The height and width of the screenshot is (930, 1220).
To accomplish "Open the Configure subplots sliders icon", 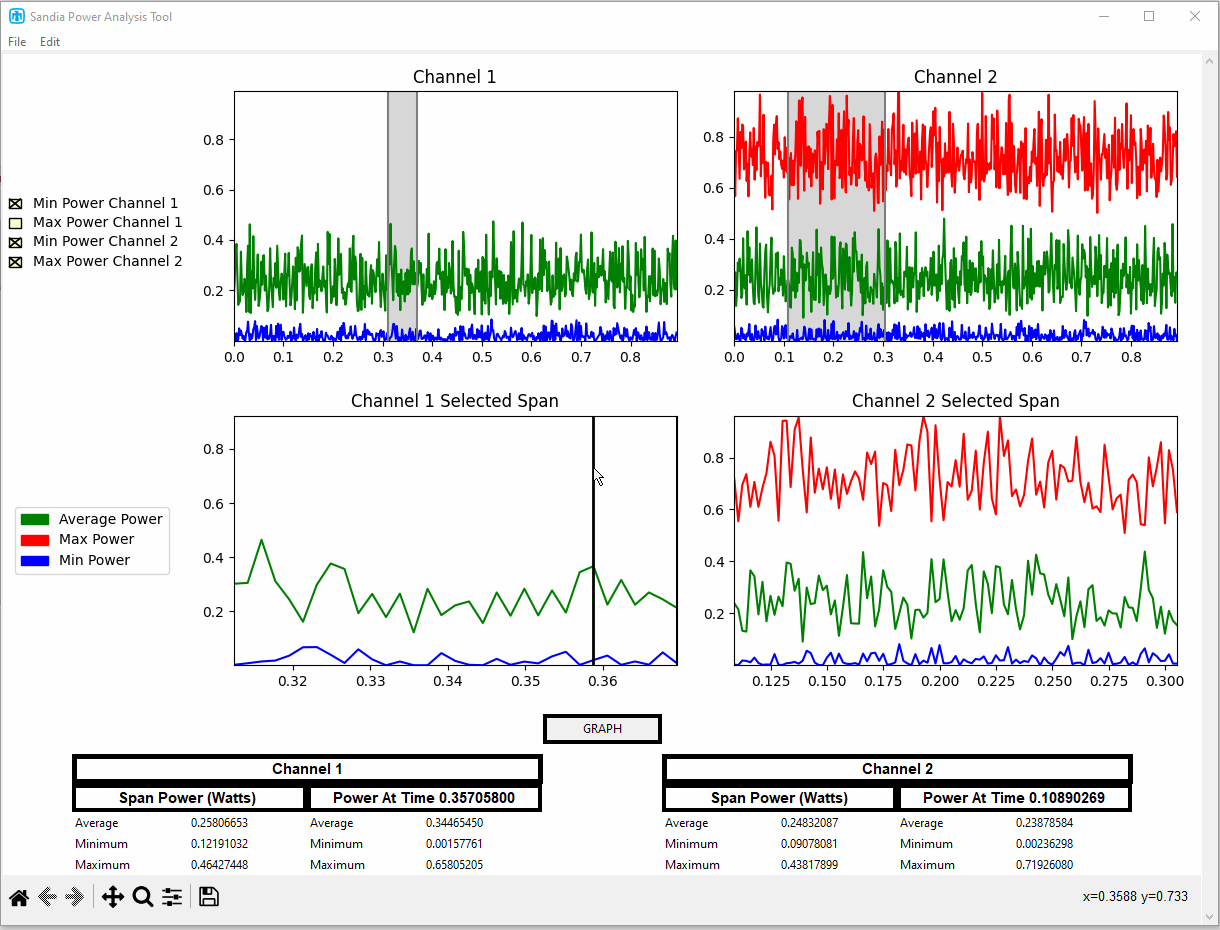I will (172, 897).
